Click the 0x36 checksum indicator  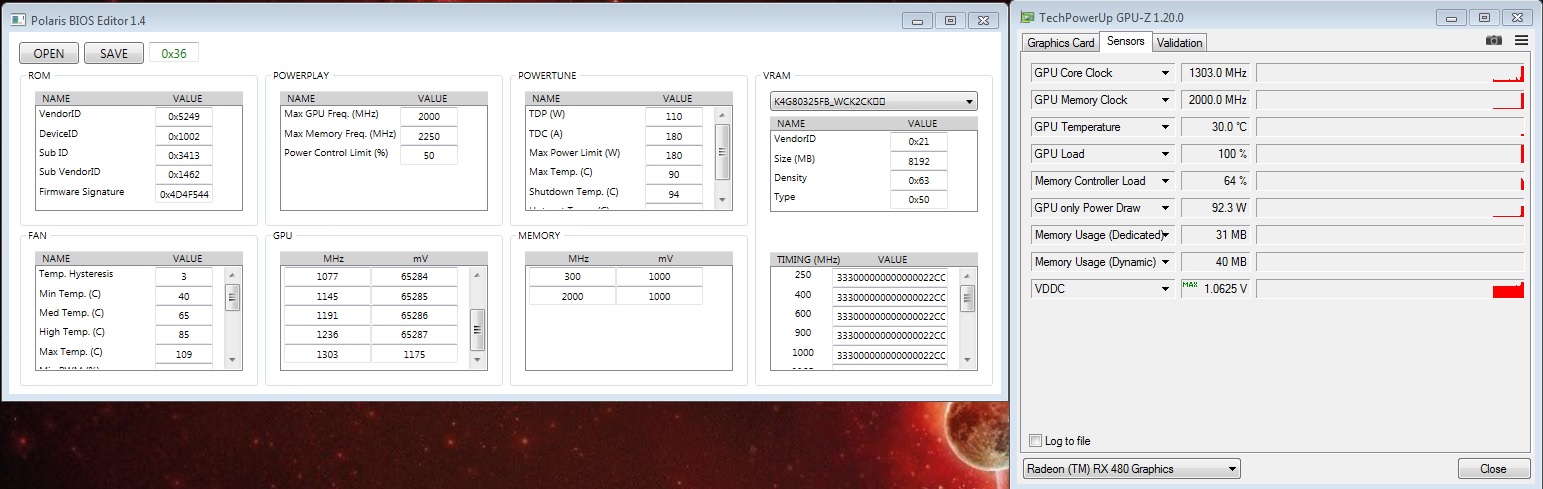coord(174,53)
